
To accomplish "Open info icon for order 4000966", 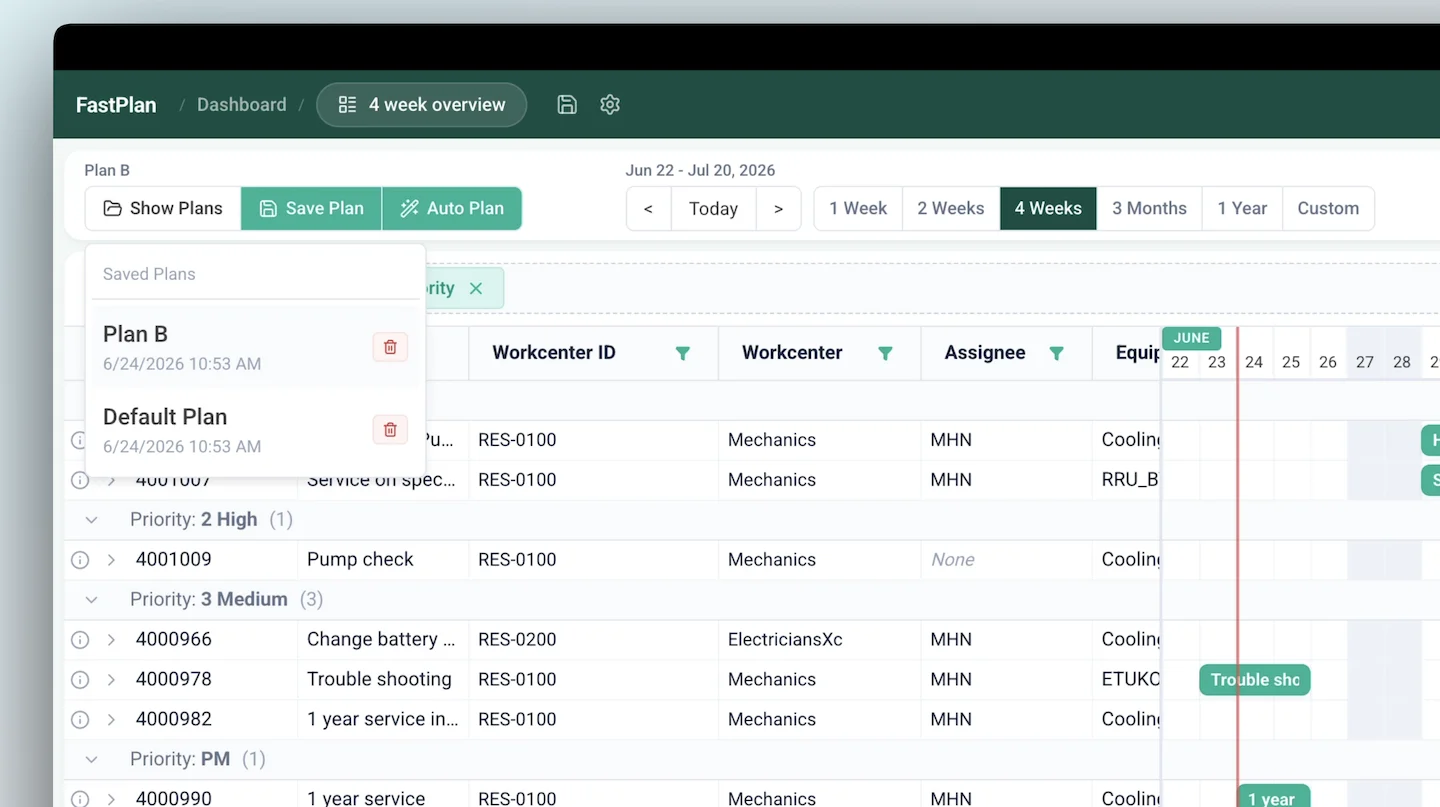I will coord(80,640).
